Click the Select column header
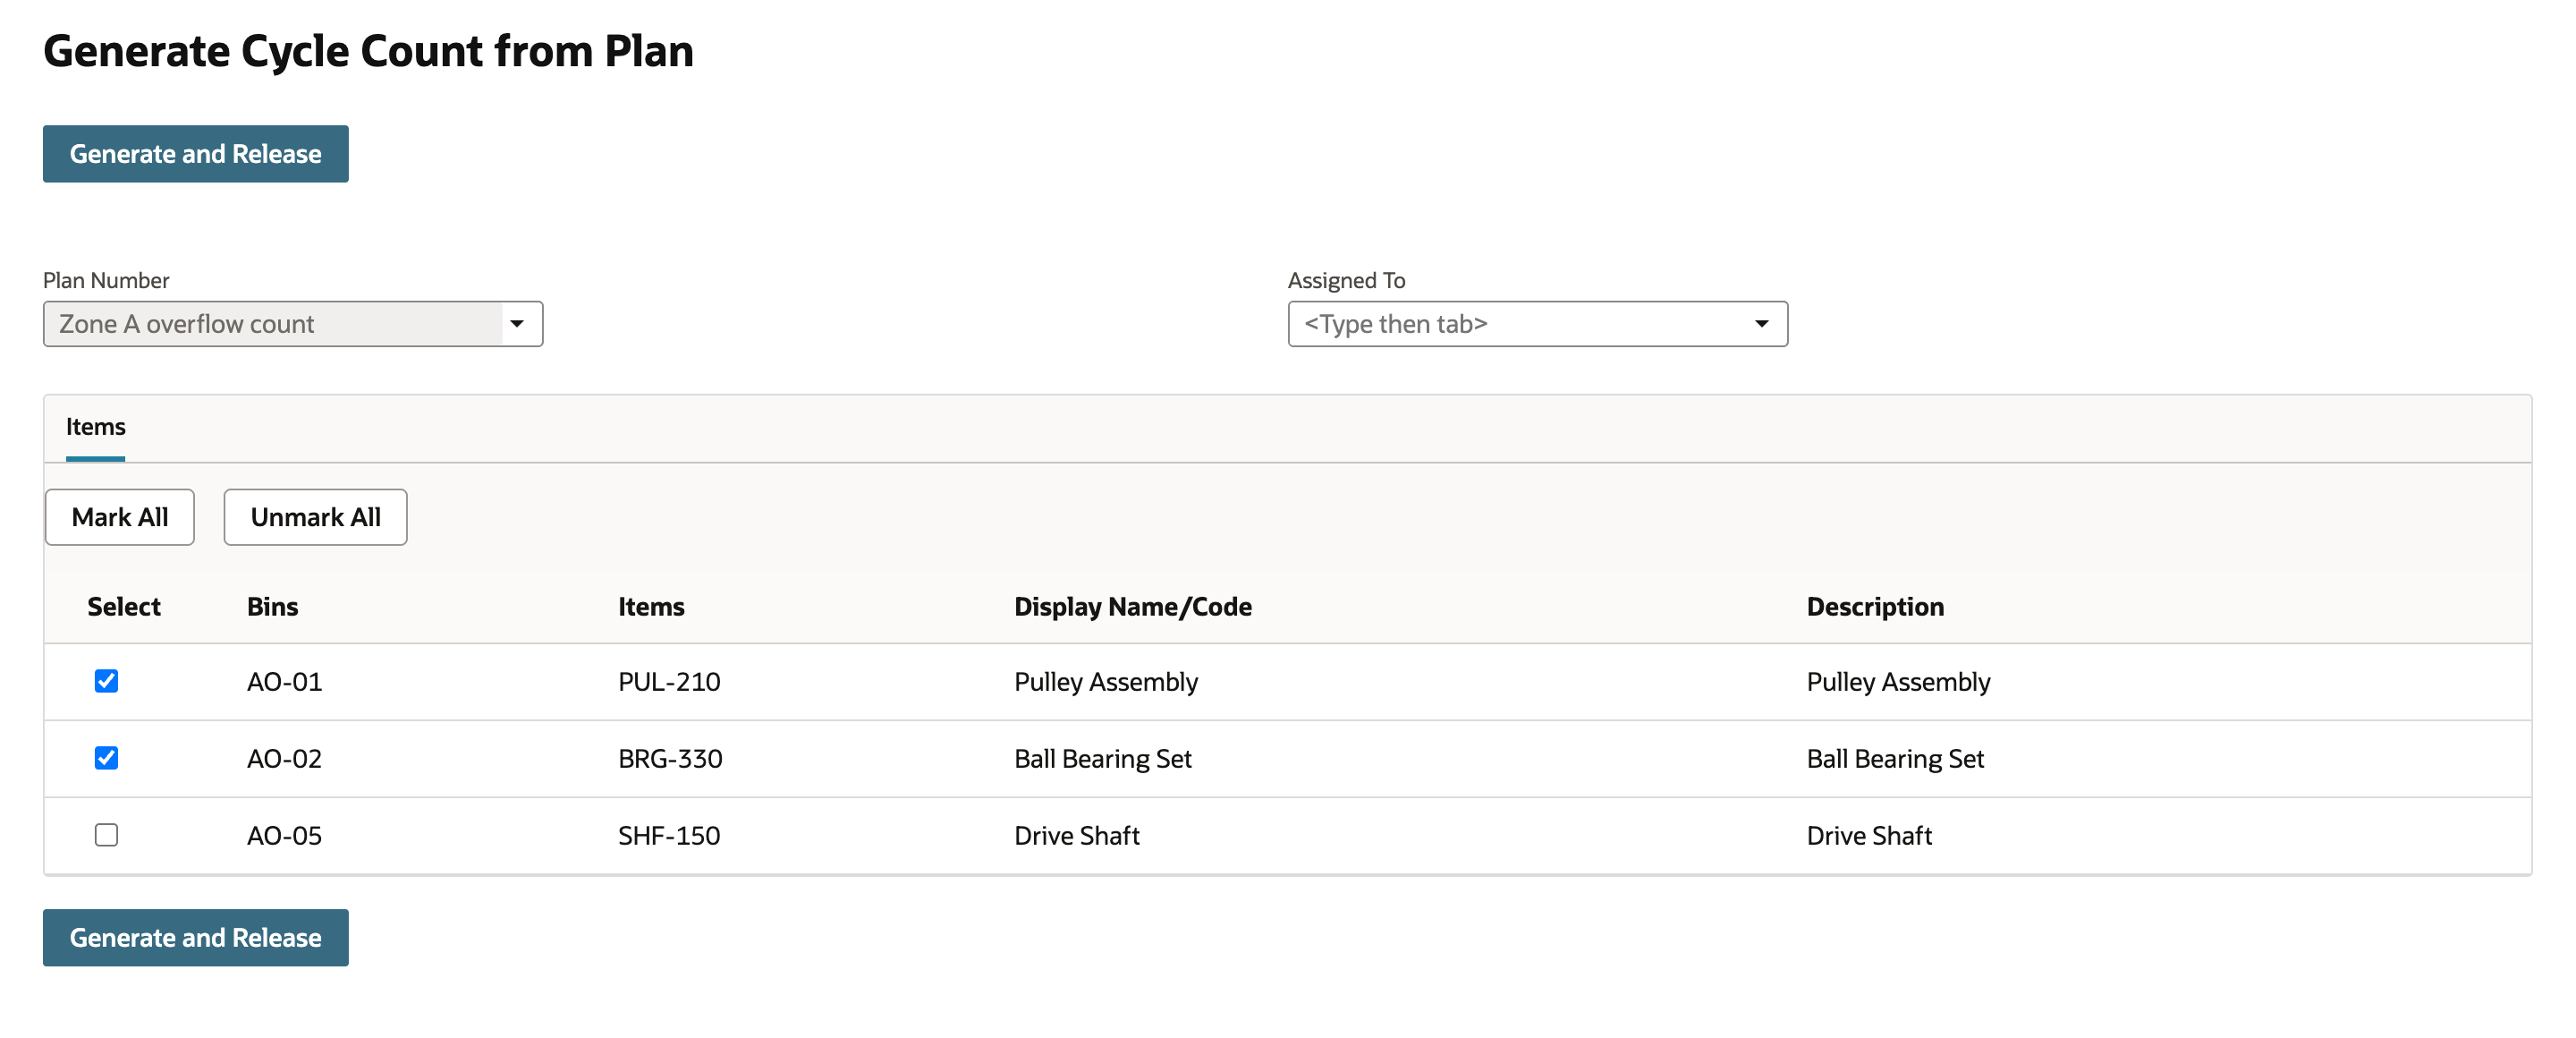 (x=124, y=608)
